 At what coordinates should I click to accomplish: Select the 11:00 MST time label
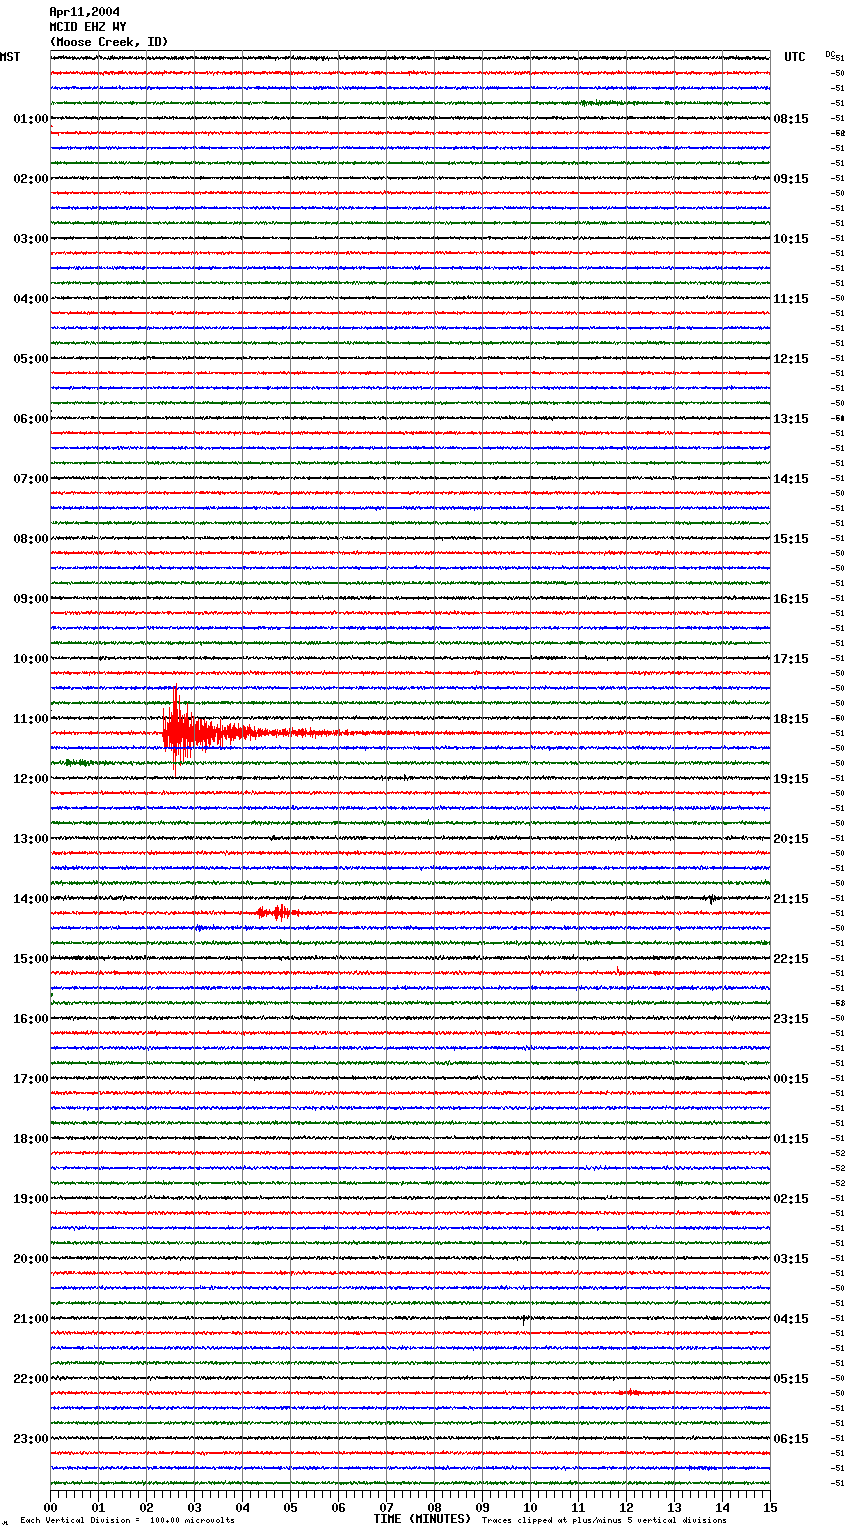click(x=31, y=719)
